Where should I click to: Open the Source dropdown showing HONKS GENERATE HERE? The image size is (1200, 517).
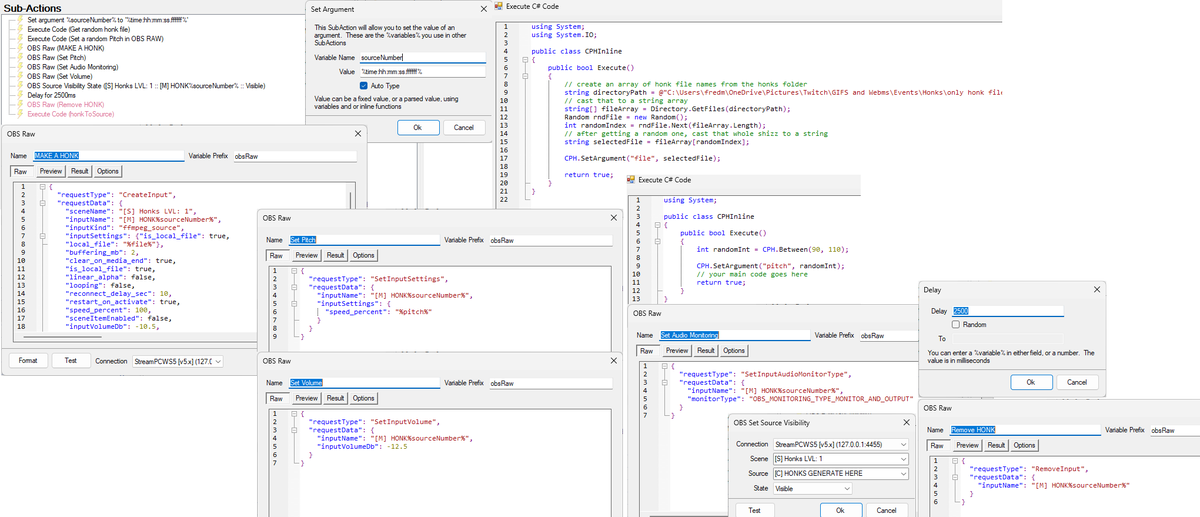click(842, 473)
